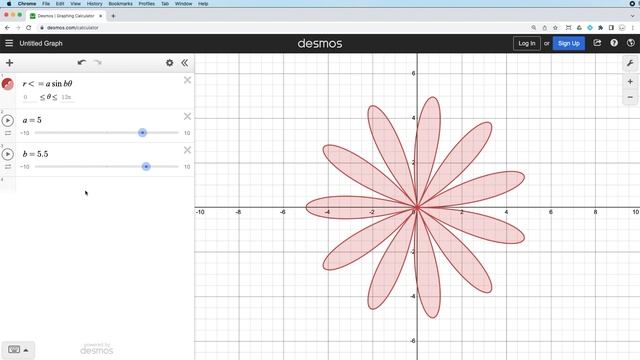Select the Desmos Graphing Calculator tab

tap(65, 16)
